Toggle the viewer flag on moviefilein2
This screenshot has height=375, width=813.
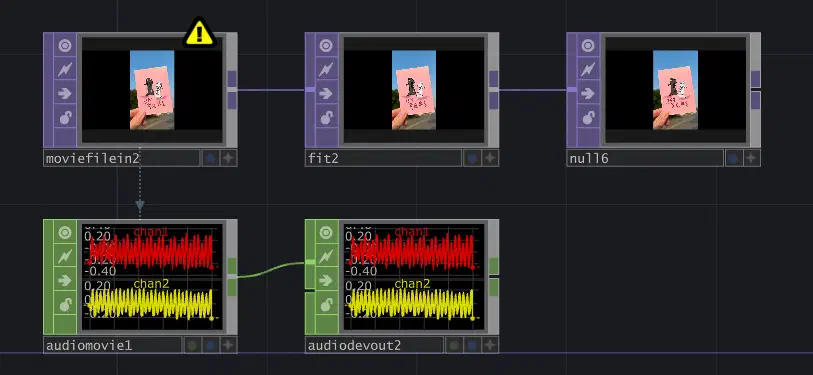tap(65, 46)
